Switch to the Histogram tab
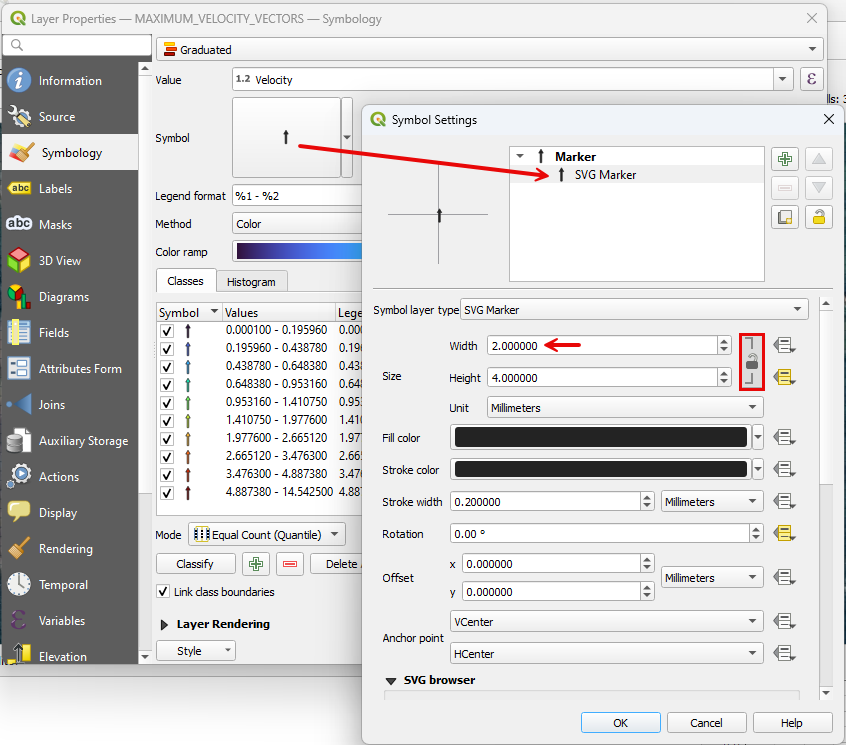 251,282
